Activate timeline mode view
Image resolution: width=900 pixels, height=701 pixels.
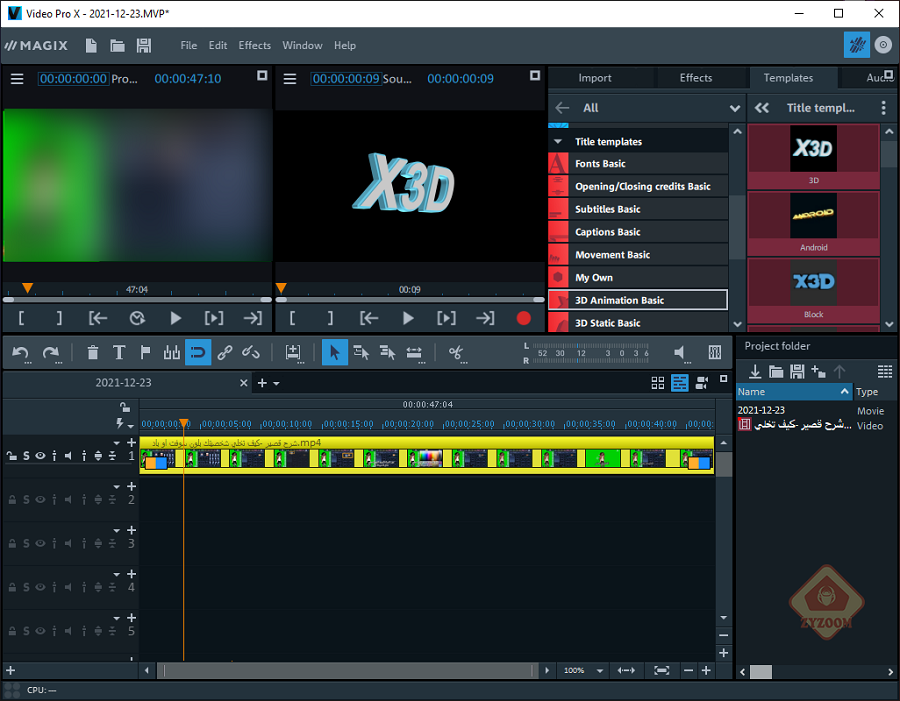(x=680, y=383)
